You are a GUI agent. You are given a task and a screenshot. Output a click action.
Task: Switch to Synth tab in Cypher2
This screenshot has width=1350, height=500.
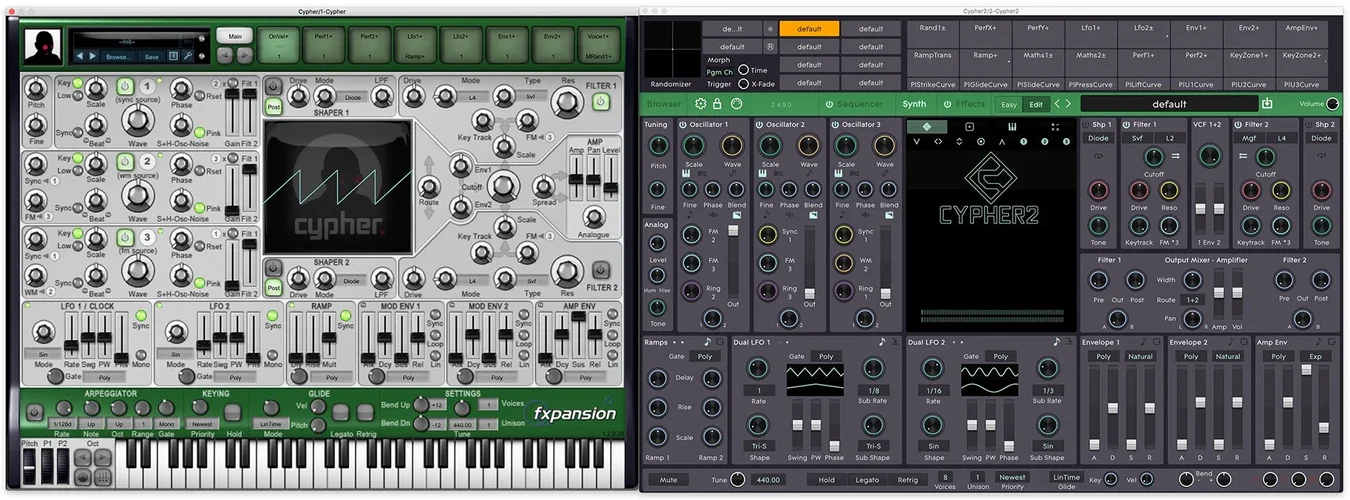(914, 104)
